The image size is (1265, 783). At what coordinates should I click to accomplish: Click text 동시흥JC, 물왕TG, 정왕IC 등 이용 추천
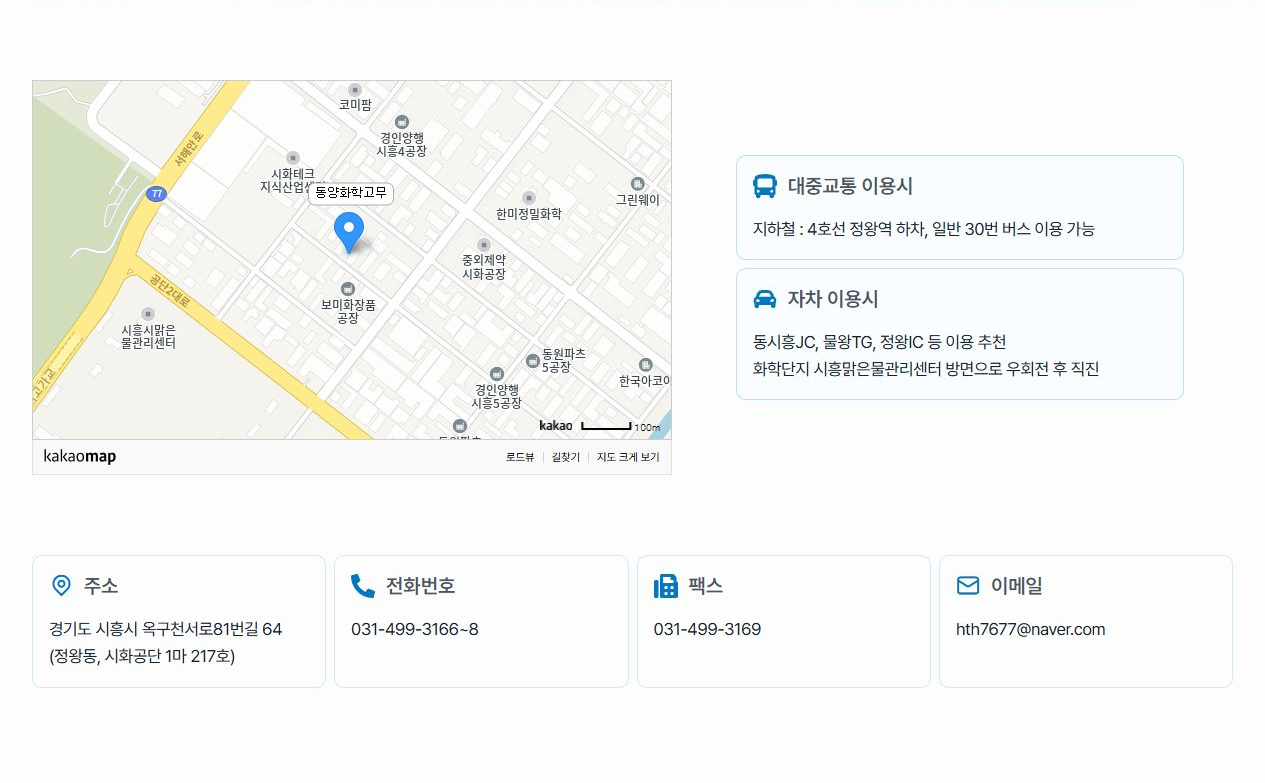pyautogui.click(x=880, y=342)
